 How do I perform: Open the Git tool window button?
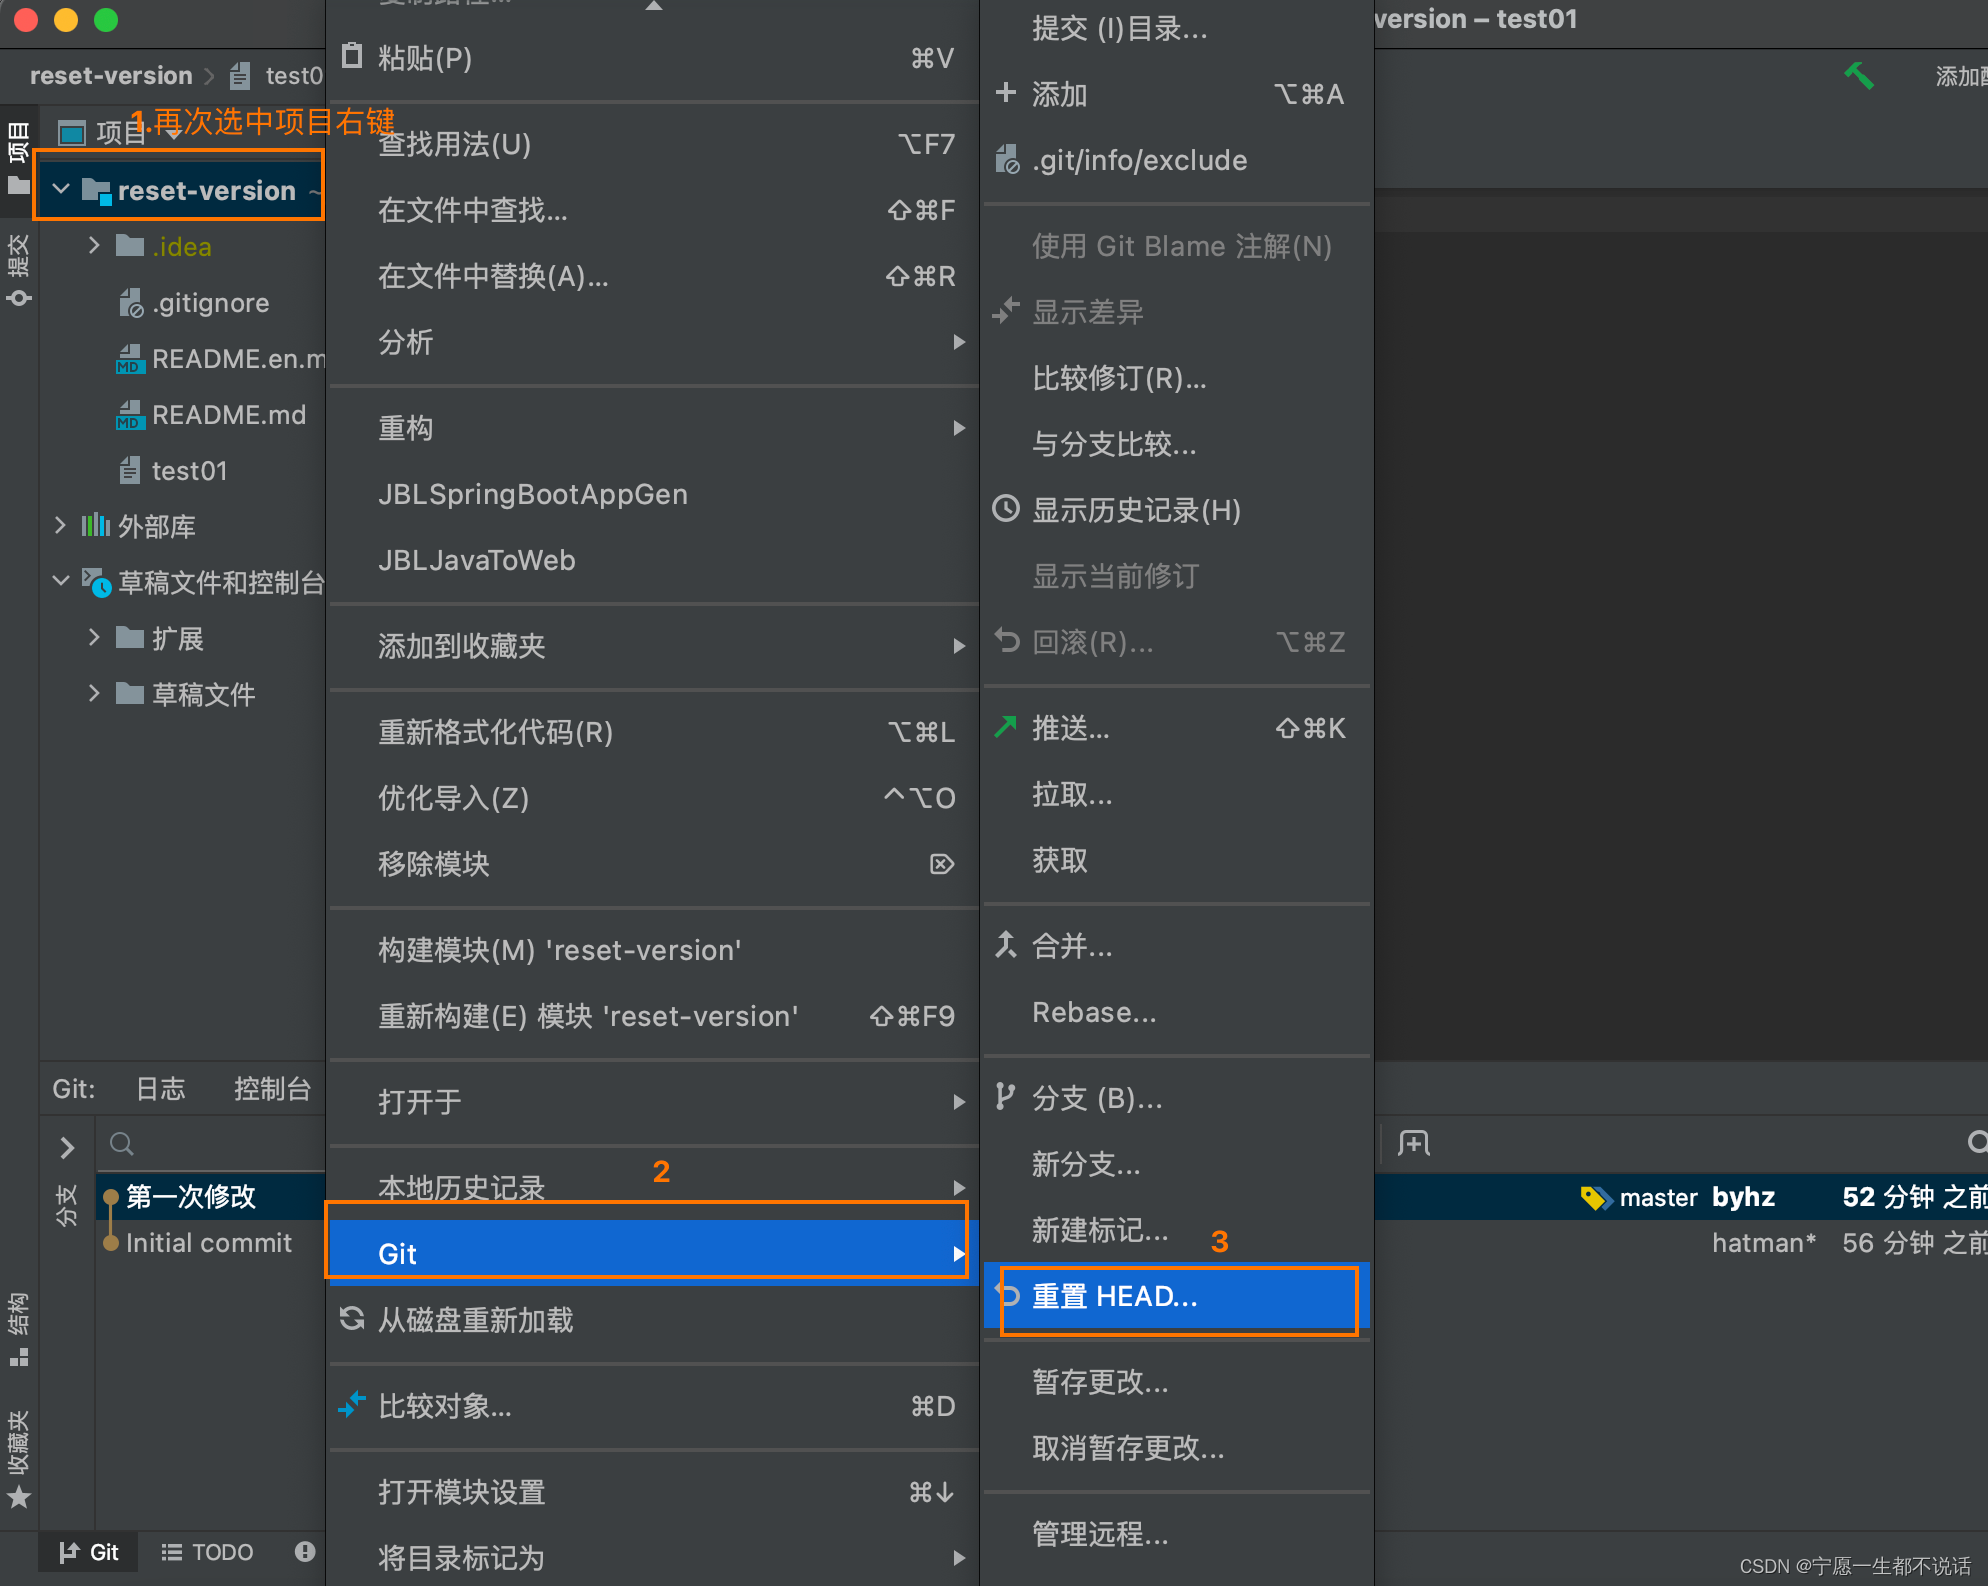coord(89,1552)
